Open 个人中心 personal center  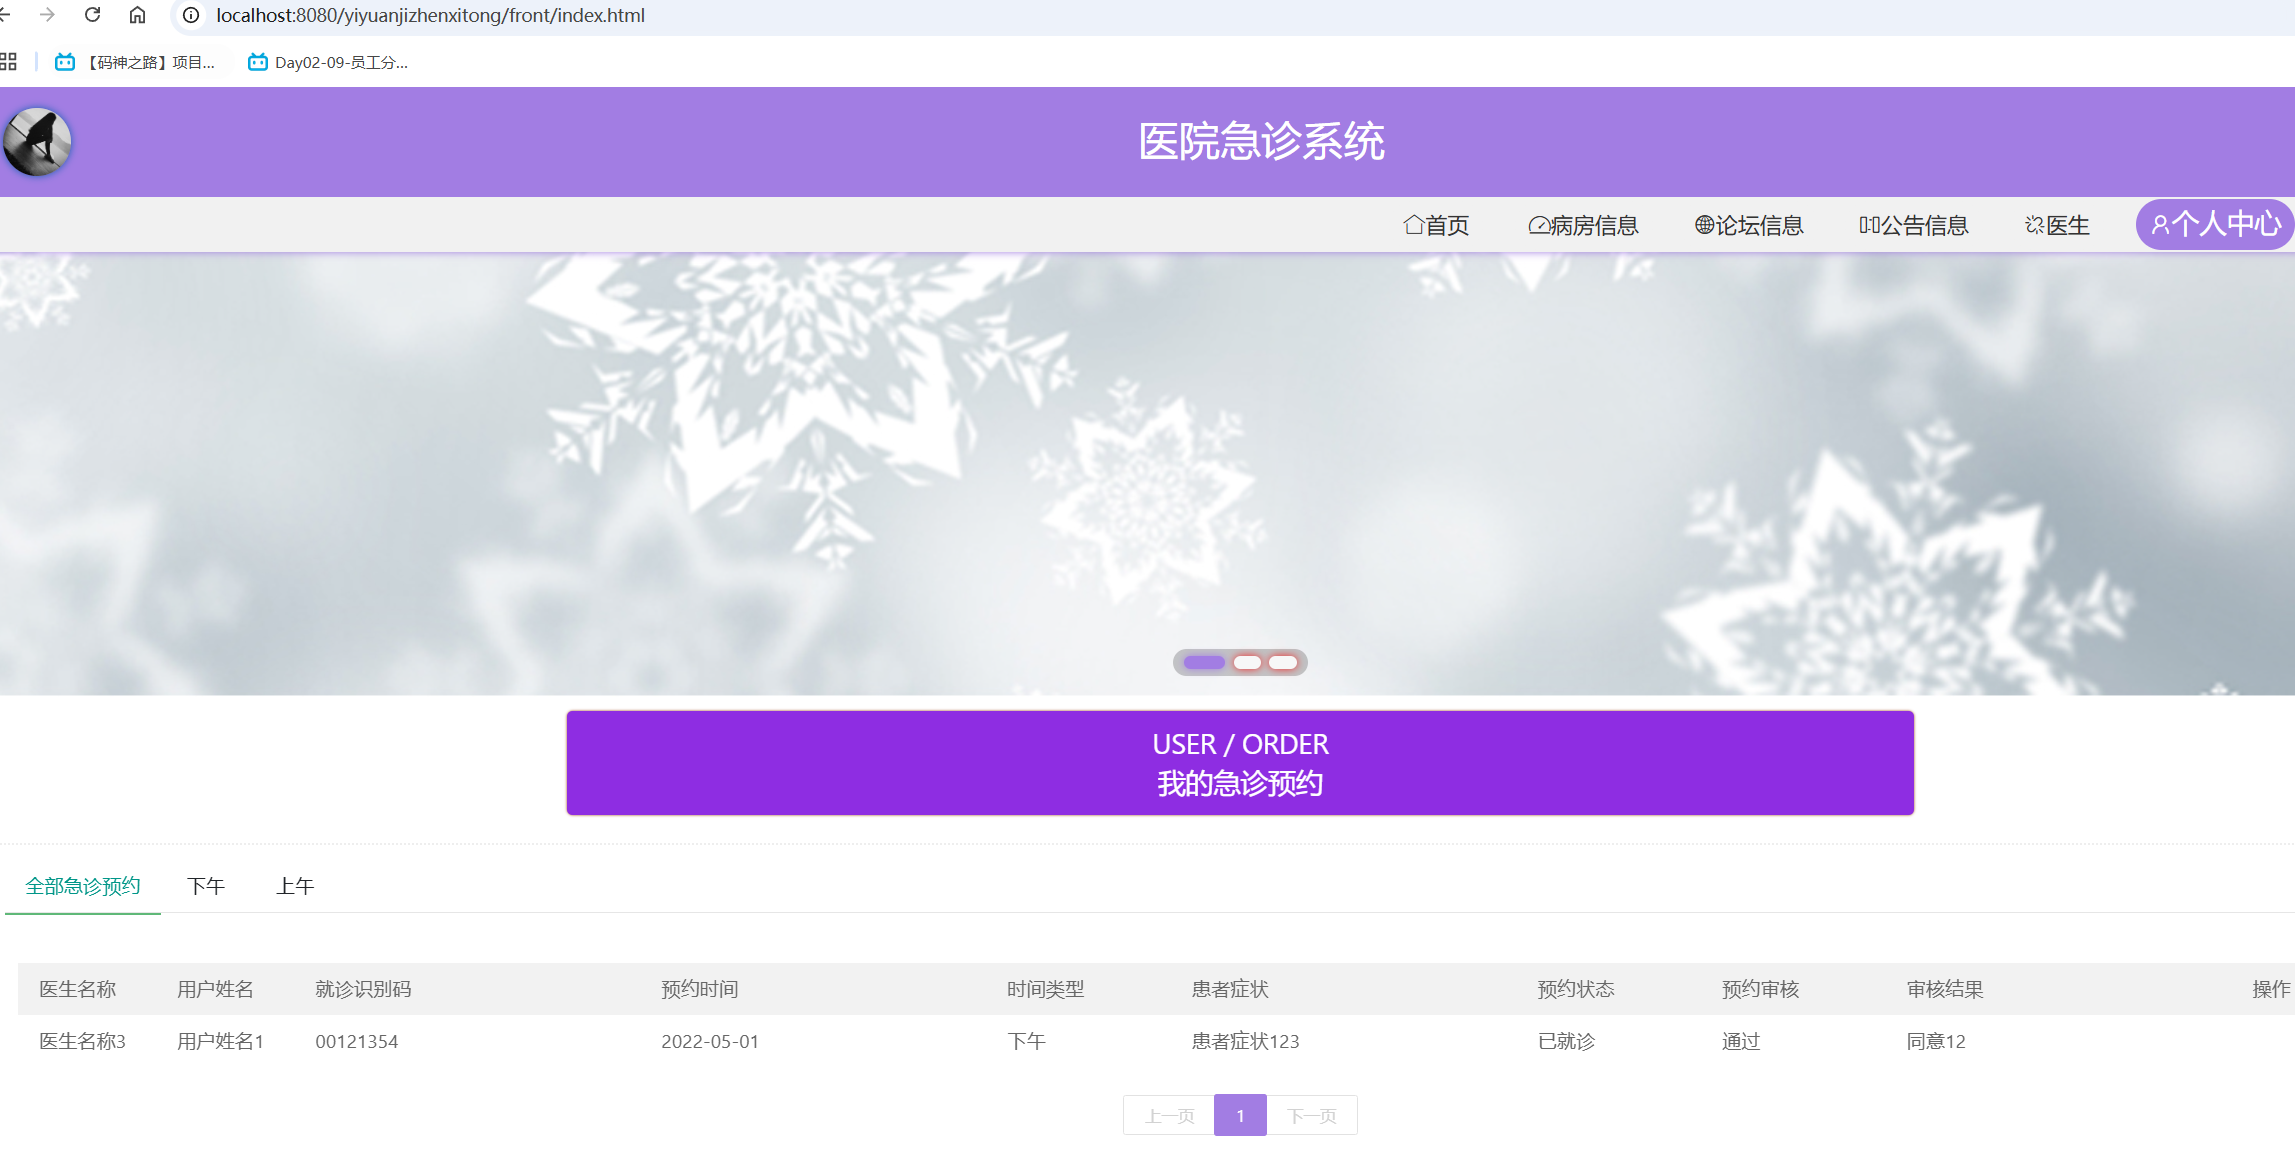(2215, 224)
